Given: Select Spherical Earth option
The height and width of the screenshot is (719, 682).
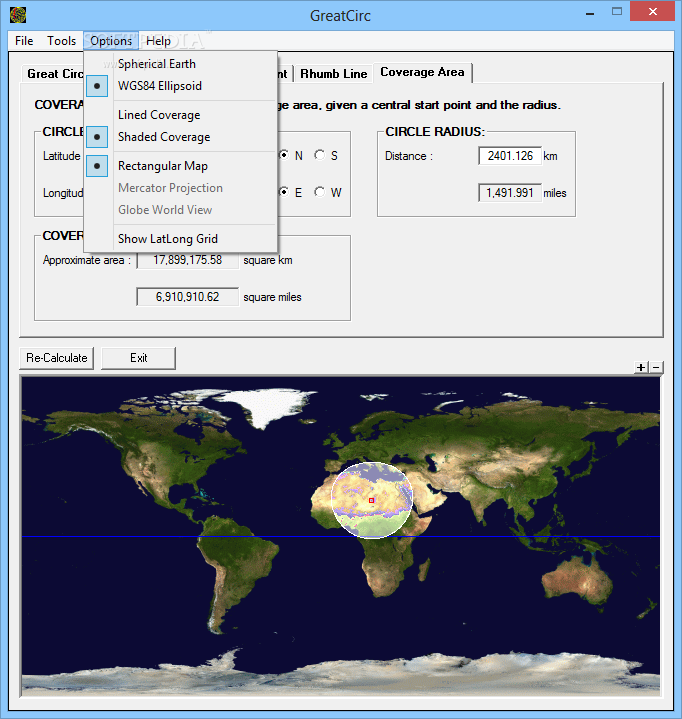Looking at the screenshot, I should [x=181, y=64].
